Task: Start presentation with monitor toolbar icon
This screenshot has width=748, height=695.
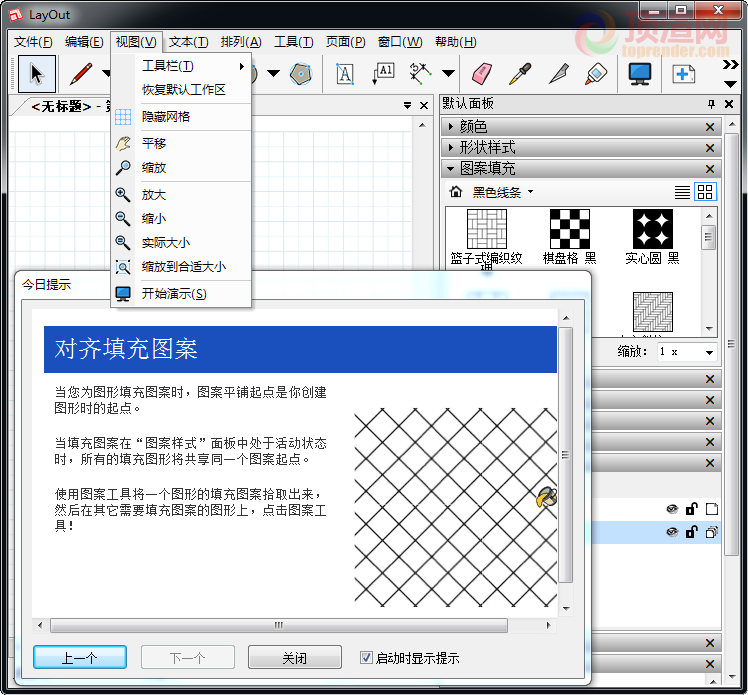Action: (640, 74)
